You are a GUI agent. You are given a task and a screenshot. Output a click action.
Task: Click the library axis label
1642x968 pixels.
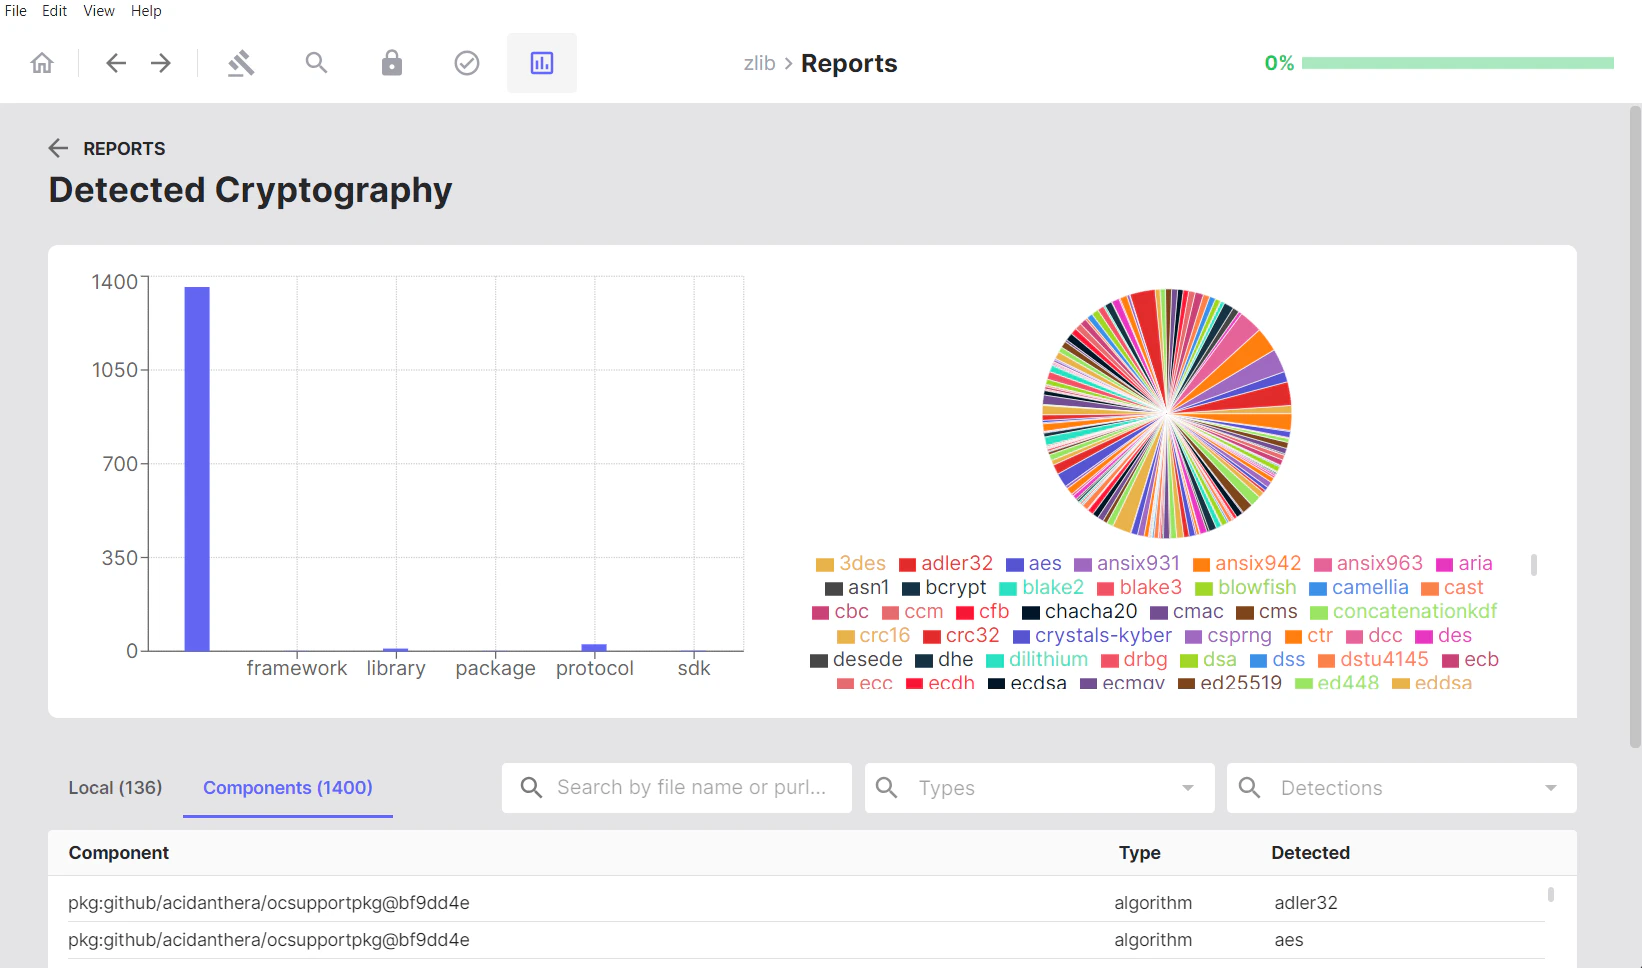(396, 668)
